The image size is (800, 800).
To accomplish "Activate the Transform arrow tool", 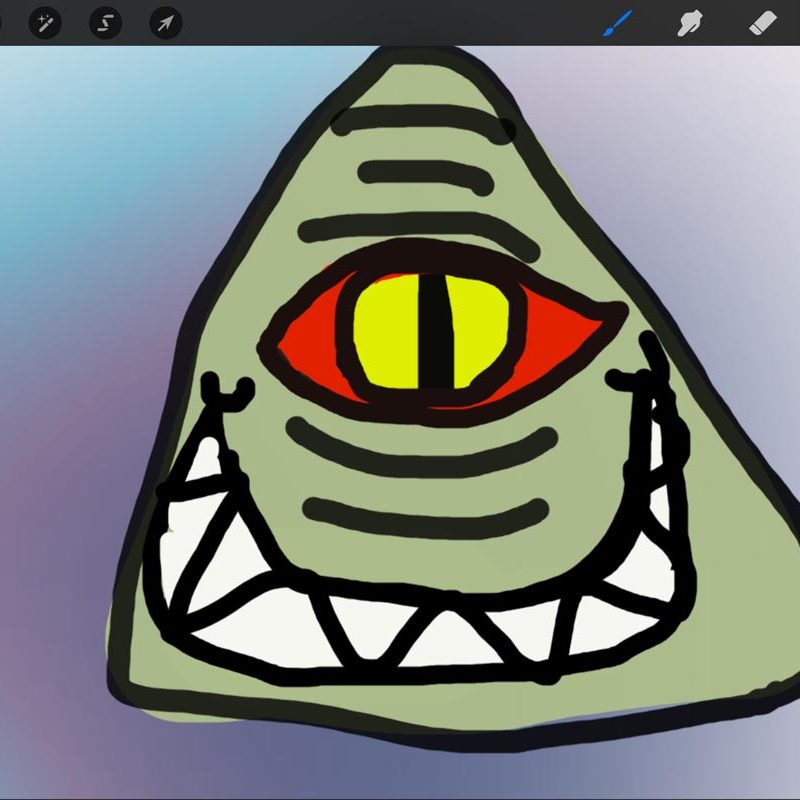I will pos(165,23).
